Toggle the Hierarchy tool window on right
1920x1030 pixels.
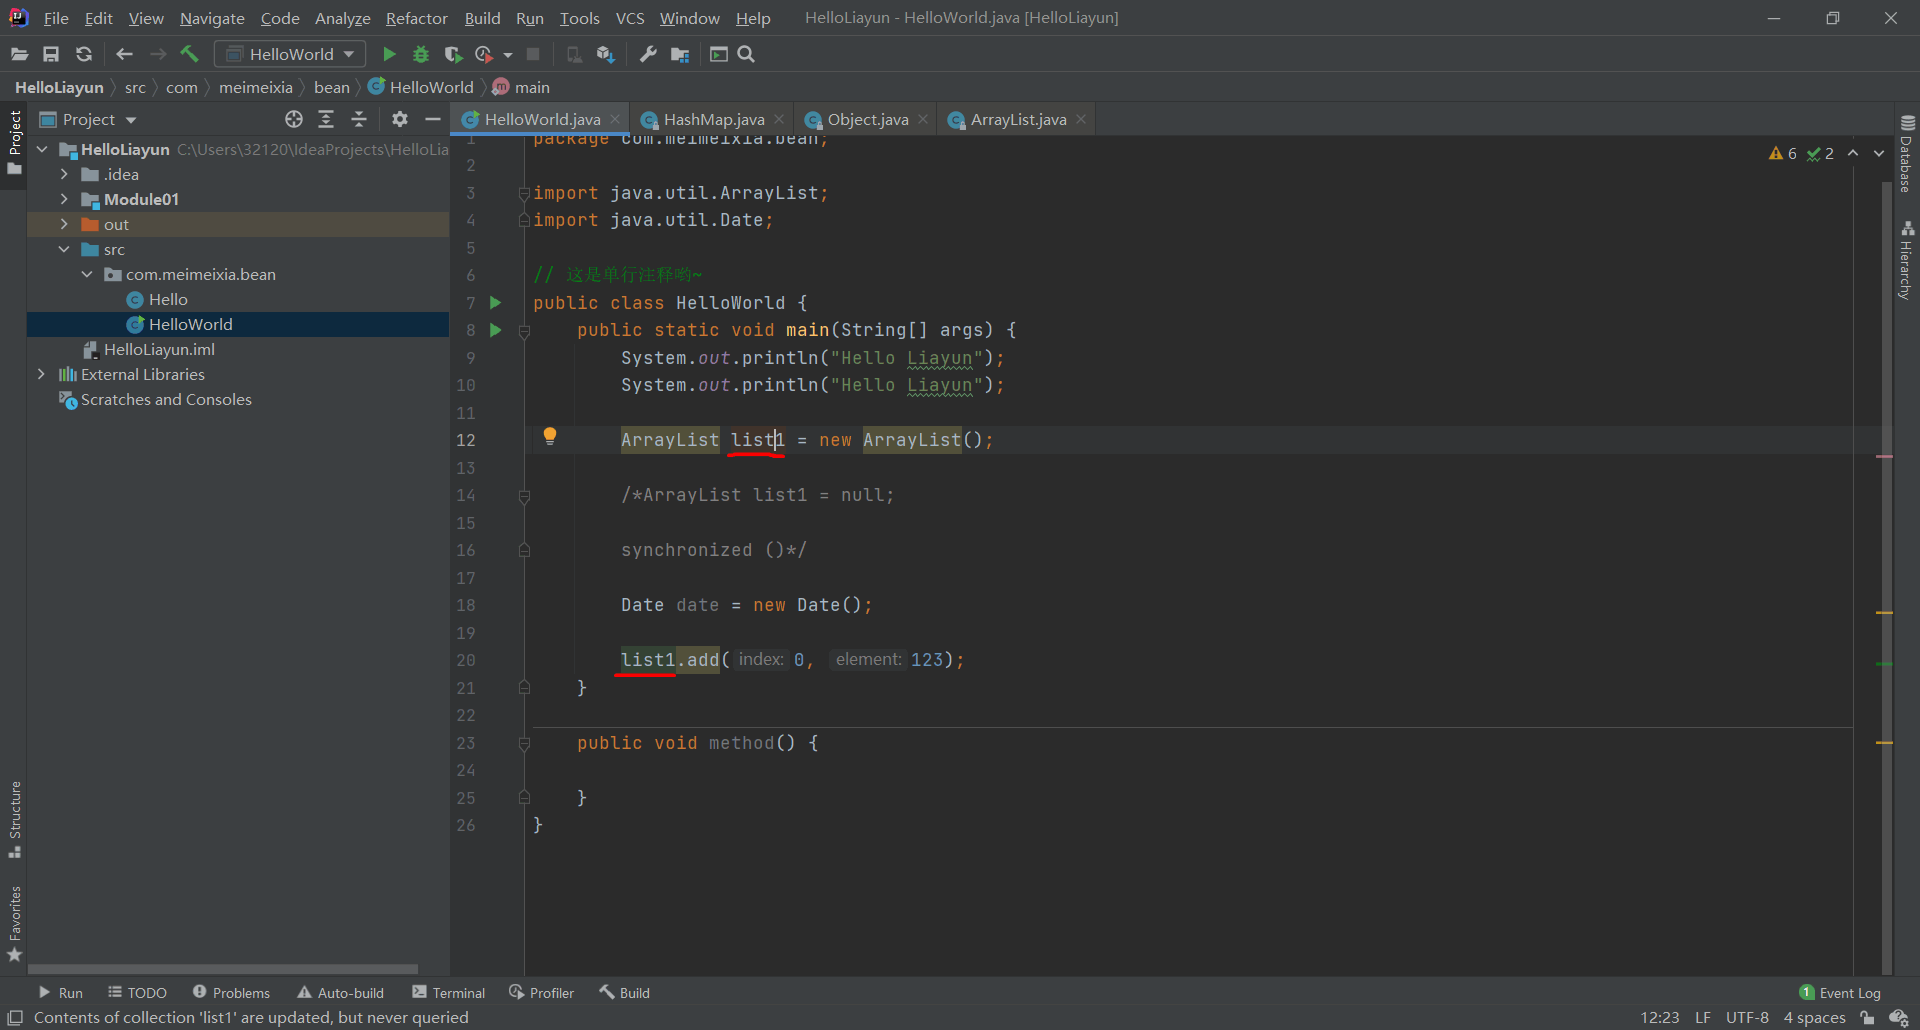[x=1907, y=261]
